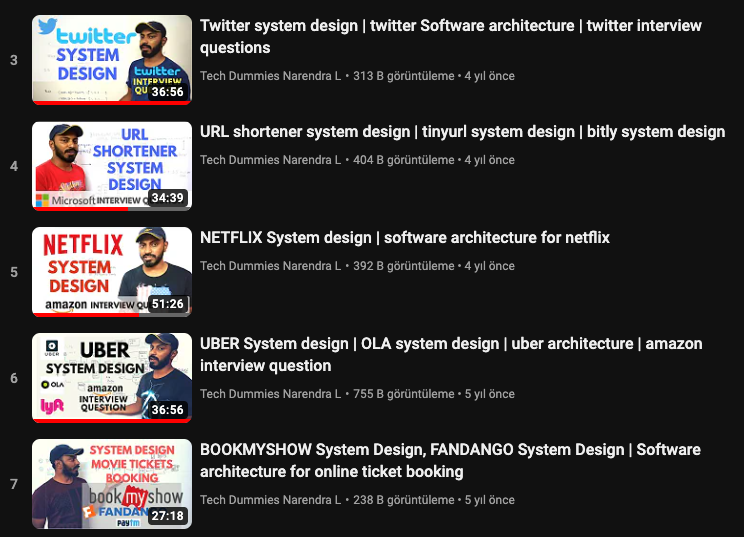Click the 238 B görüntüleme view count

tap(404, 500)
